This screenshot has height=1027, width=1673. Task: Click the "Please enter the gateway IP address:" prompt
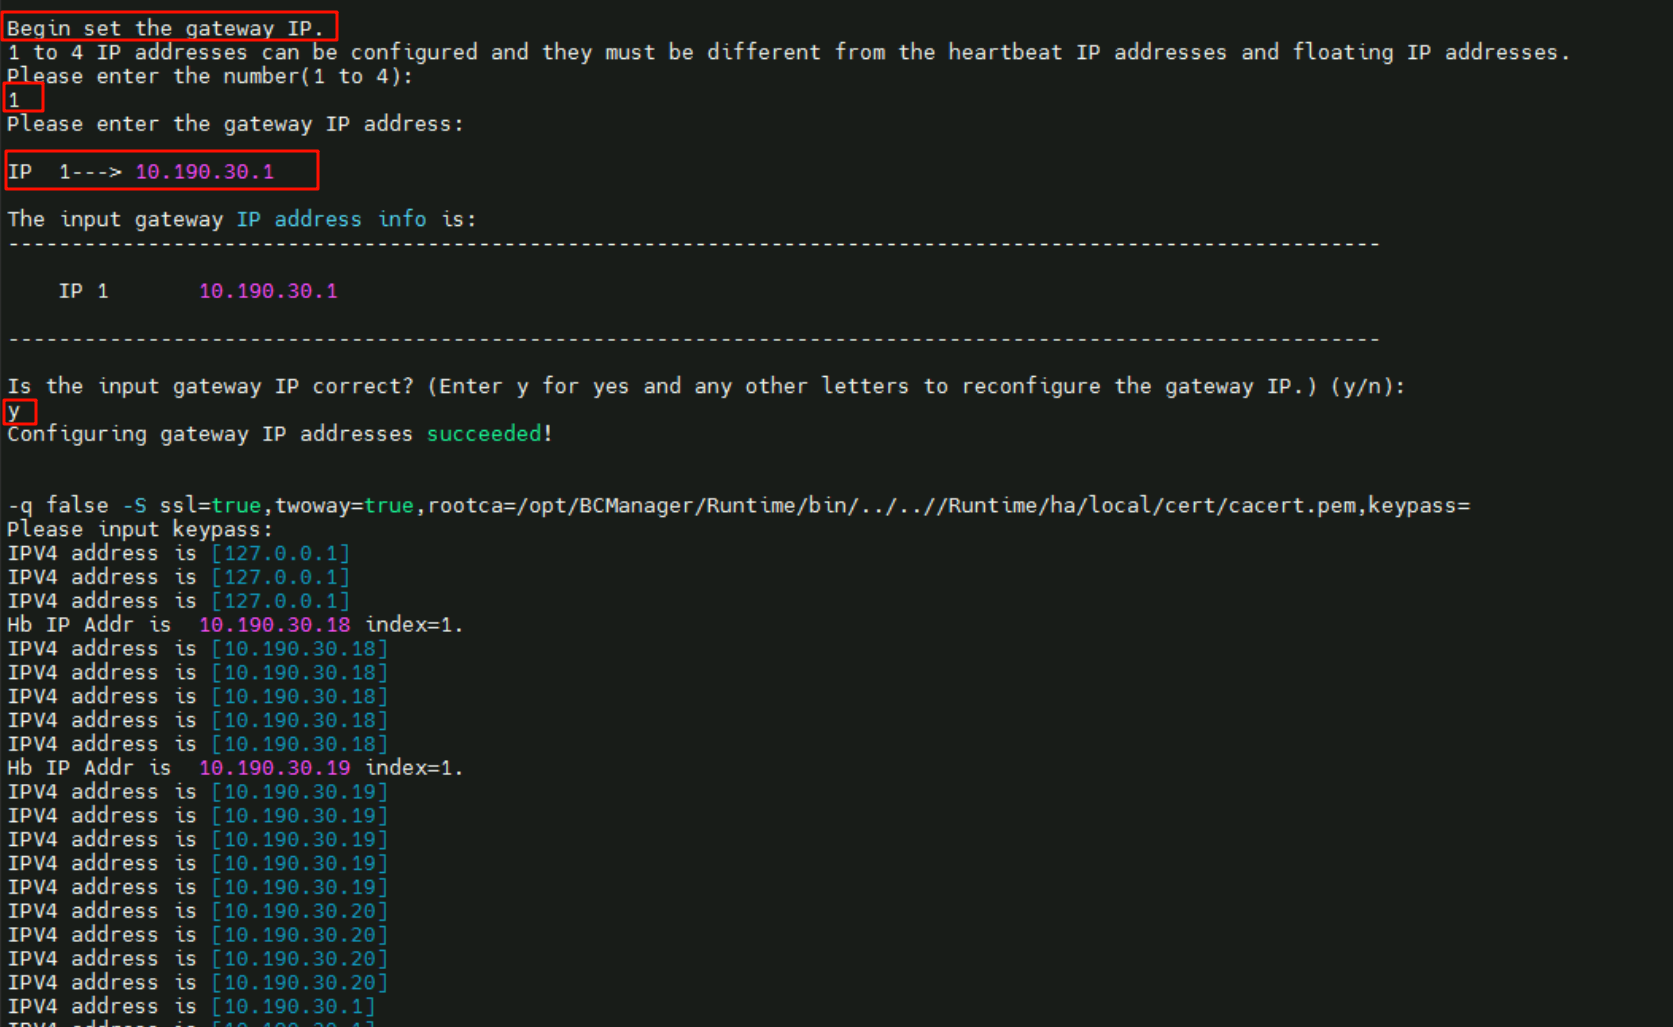[x=235, y=124]
